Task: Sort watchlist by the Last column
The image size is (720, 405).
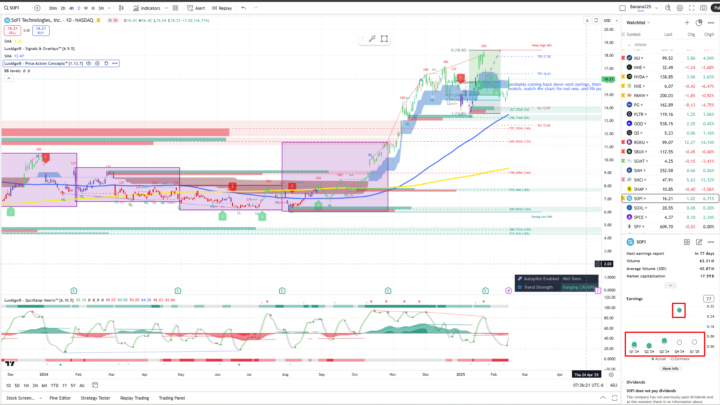Action: 668,34
